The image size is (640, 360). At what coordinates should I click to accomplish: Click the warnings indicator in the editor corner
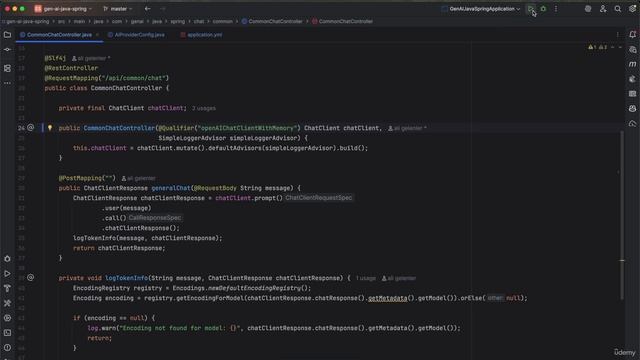point(598,47)
